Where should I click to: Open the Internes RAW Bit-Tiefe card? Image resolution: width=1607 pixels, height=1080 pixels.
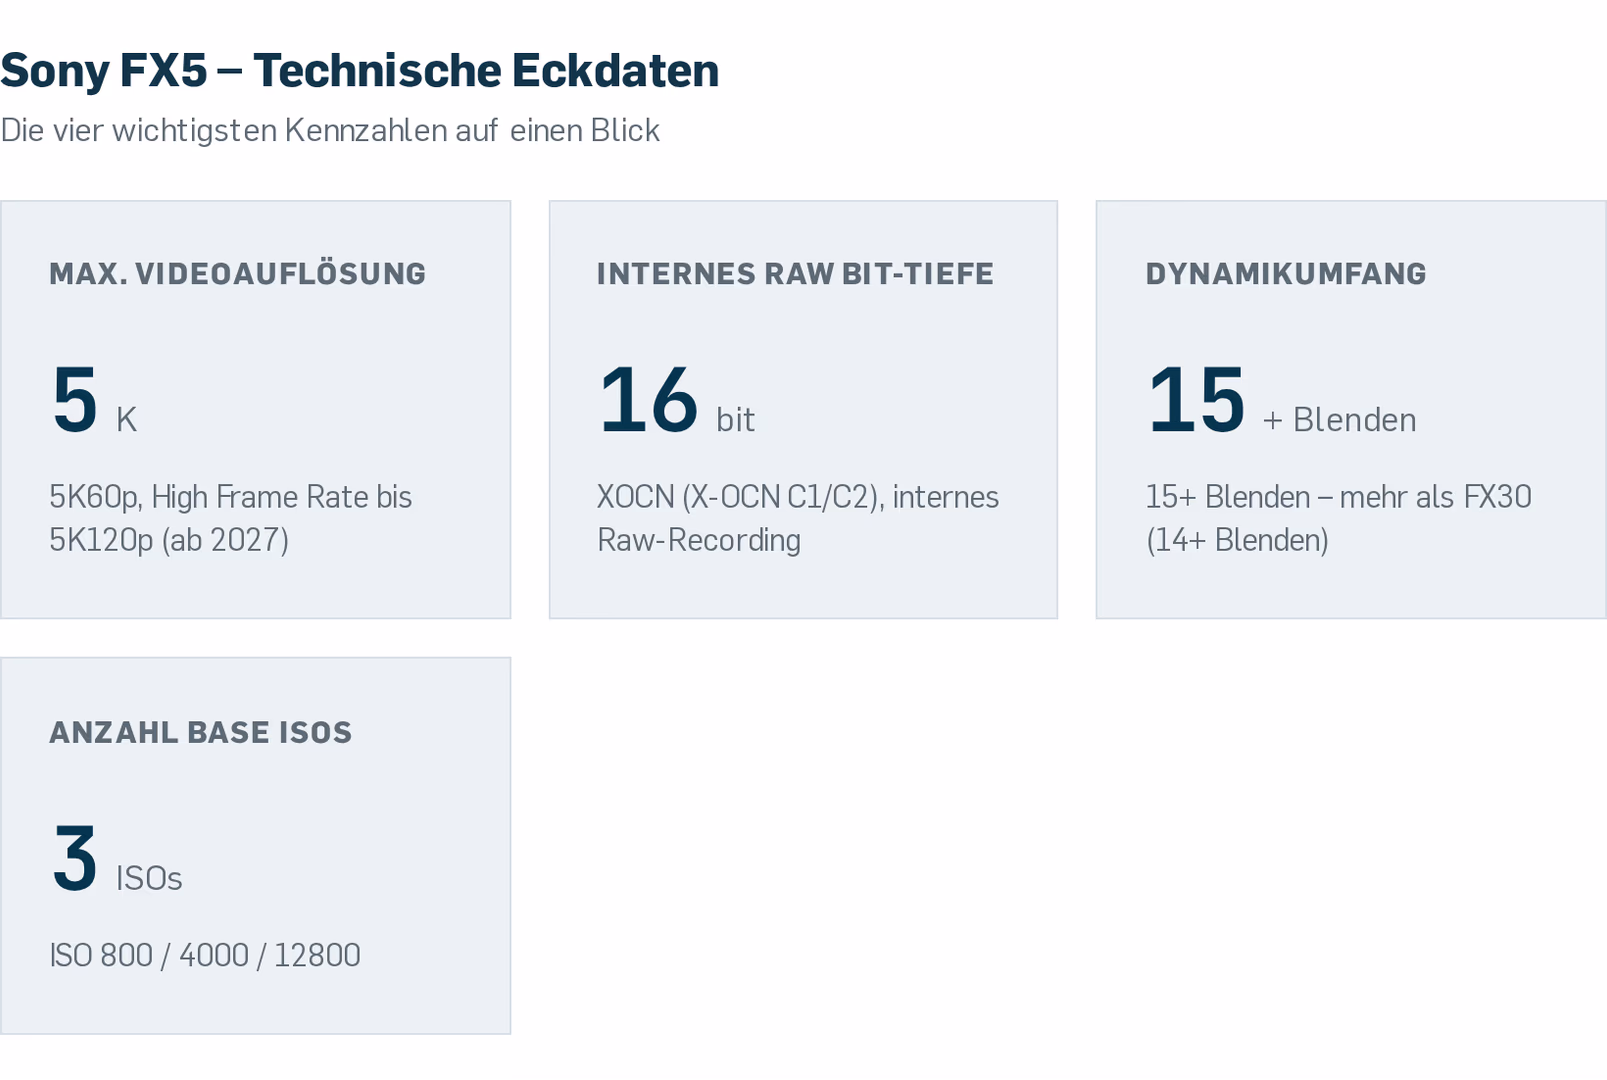(x=803, y=409)
